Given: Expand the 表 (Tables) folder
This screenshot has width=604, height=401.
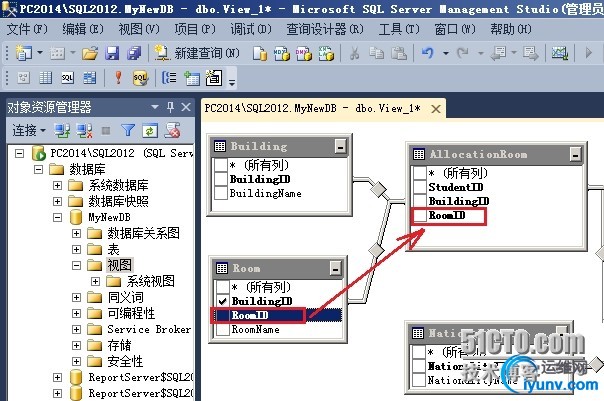Looking at the screenshot, I should 76,249.
